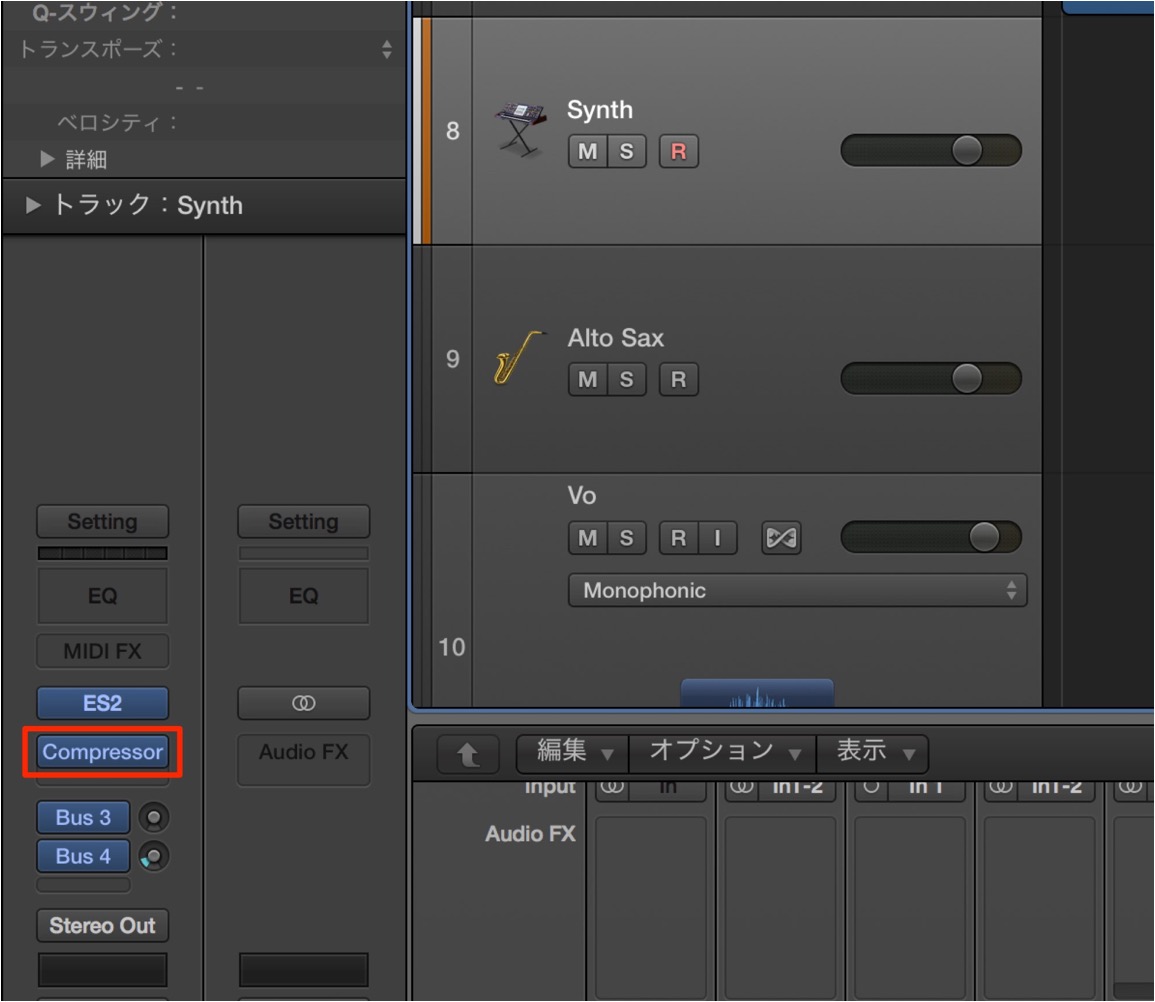Open the EQ display on second channel strip
Screen dimensions: 1155x1002
[x=303, y=595]
